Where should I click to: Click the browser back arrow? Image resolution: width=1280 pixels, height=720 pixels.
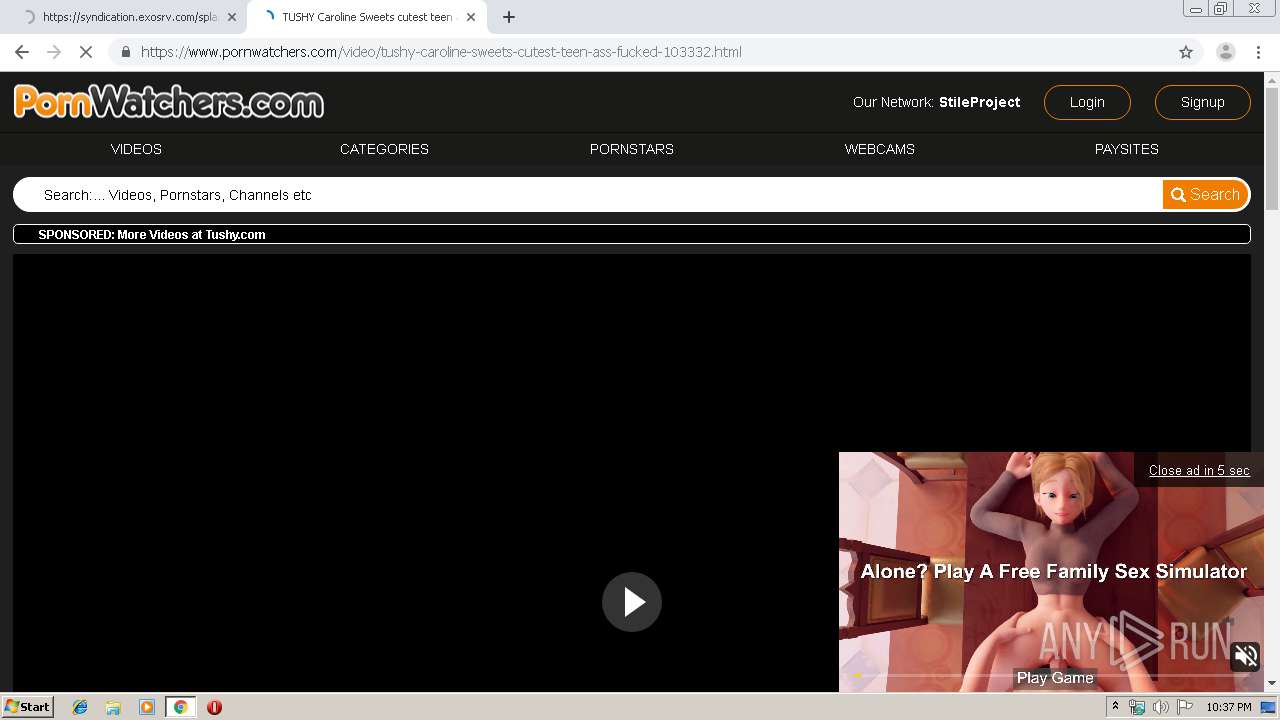pos(22,52)
